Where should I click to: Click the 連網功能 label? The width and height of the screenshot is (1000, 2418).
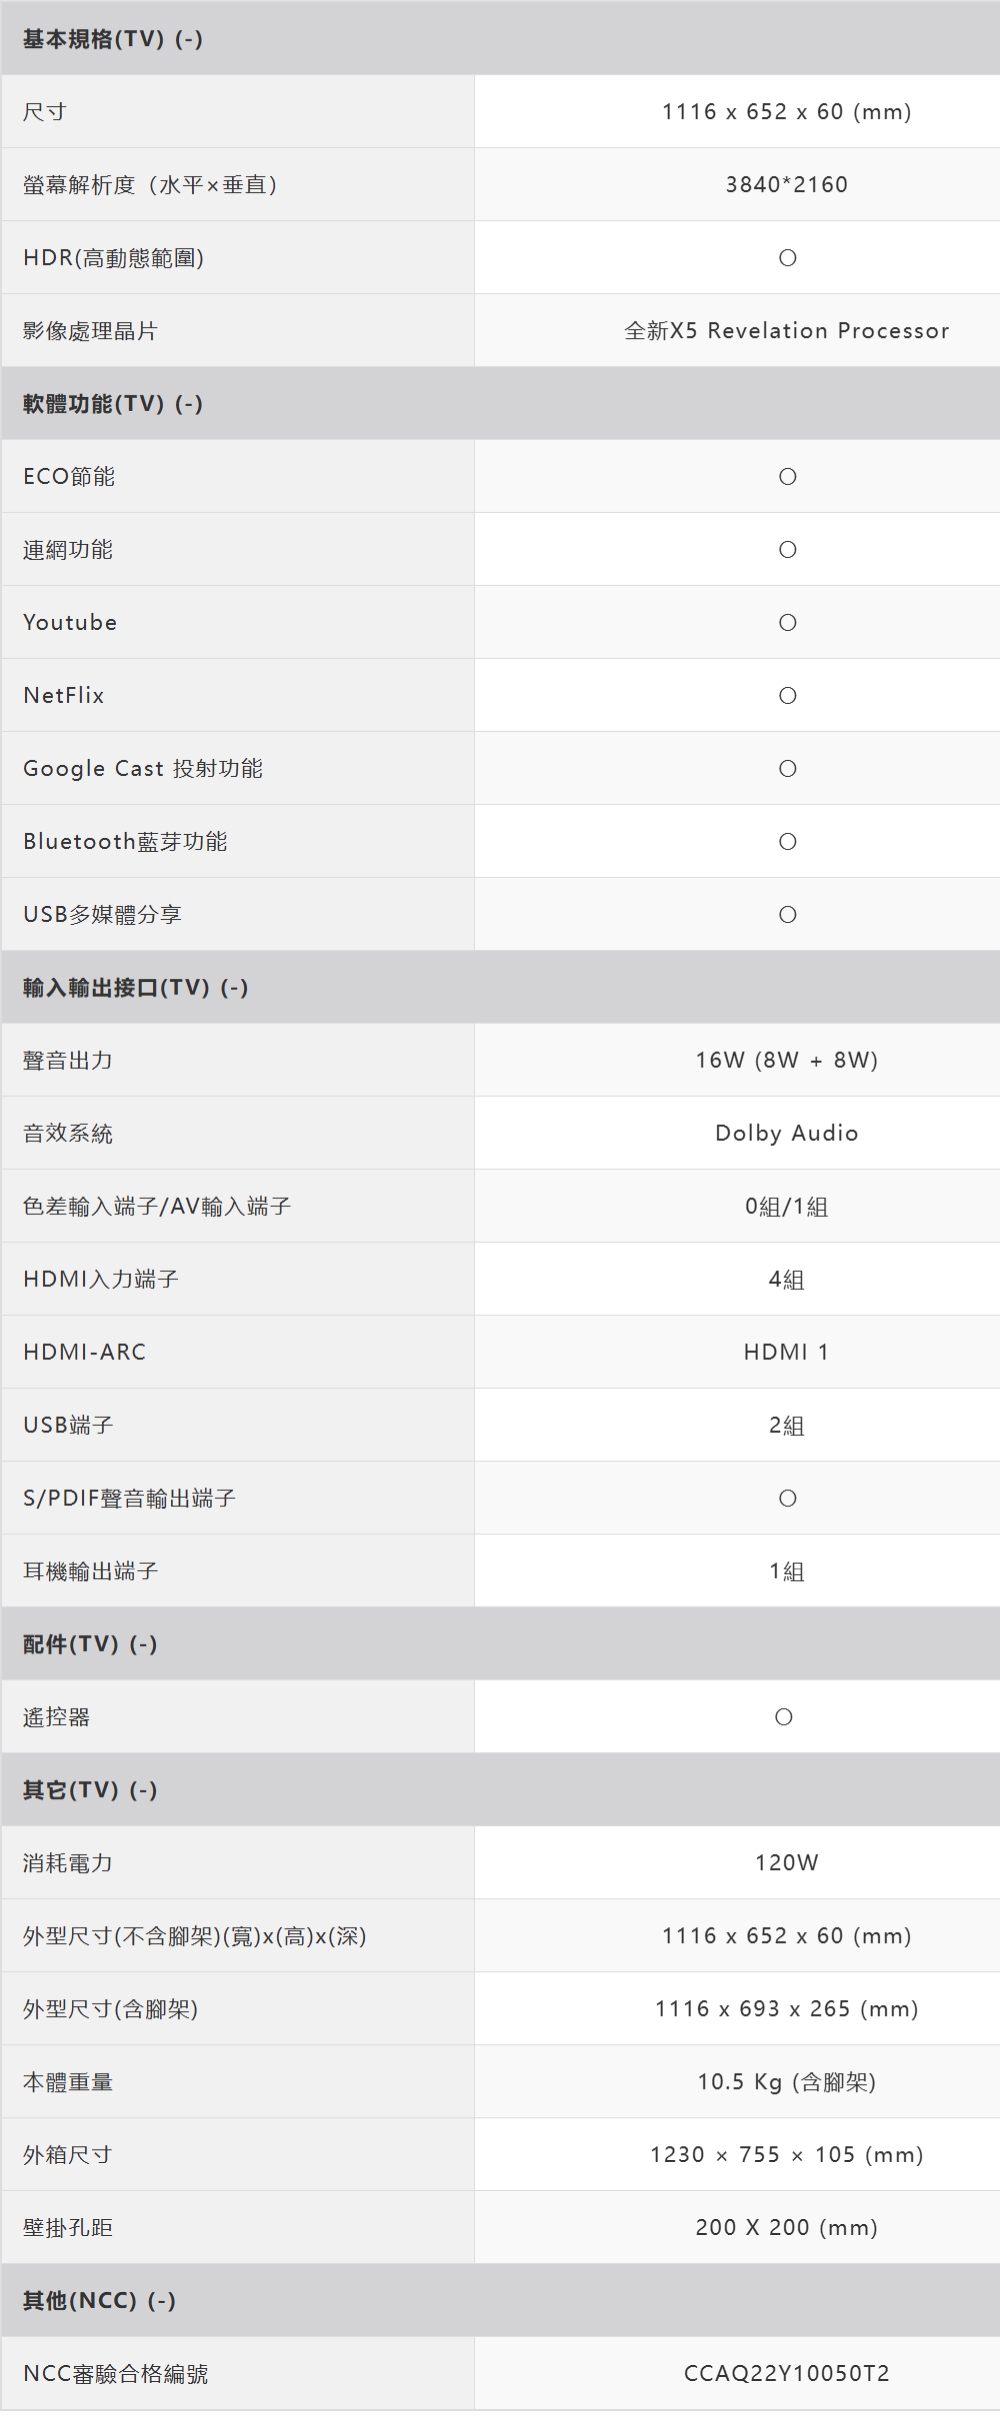(68, 550)
